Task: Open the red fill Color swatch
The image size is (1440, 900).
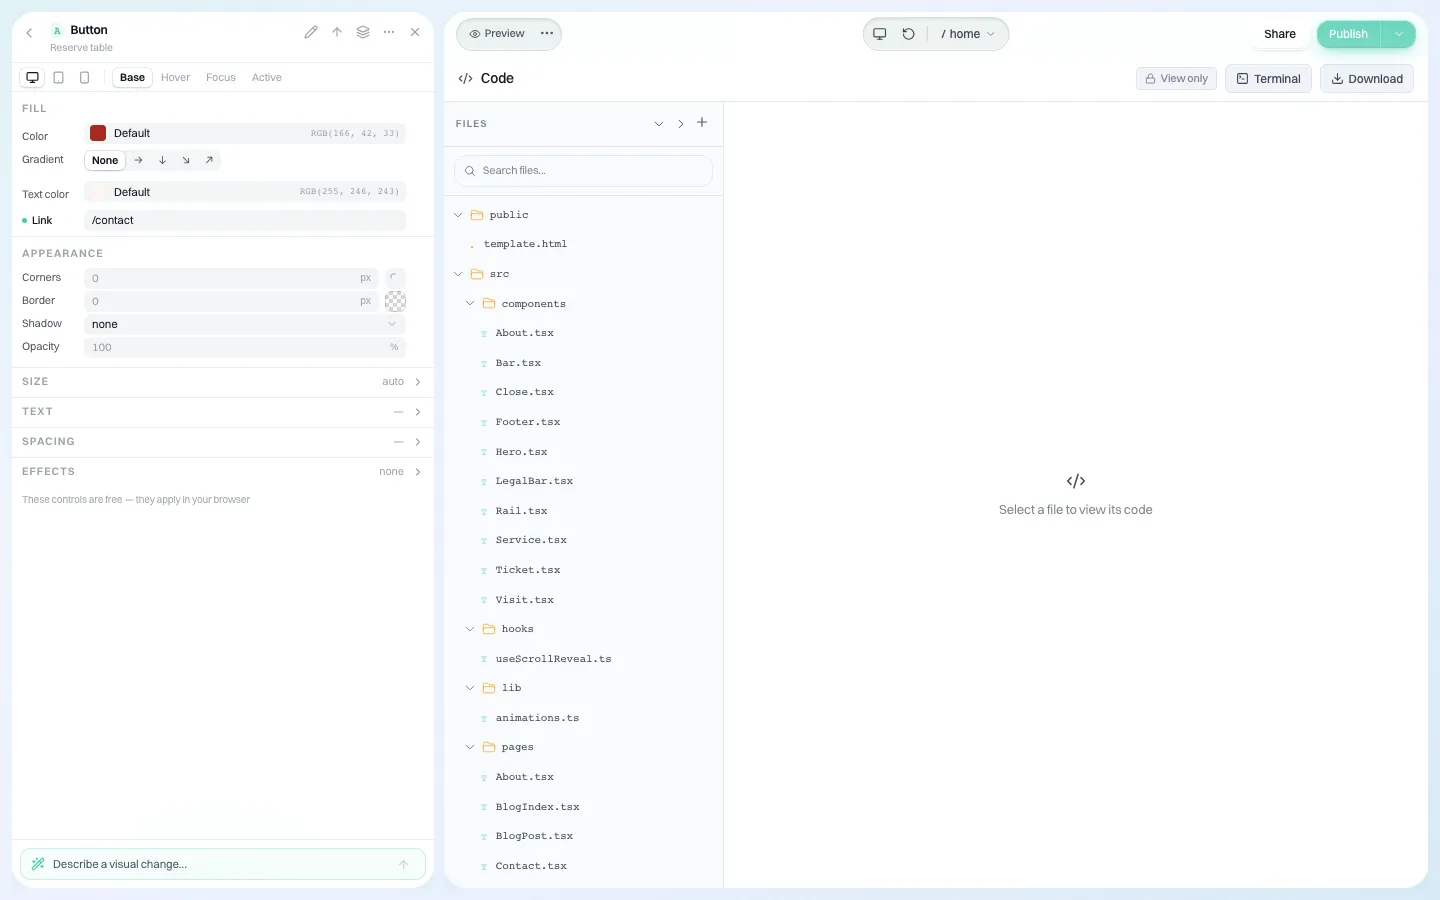Action: (98, 133)
